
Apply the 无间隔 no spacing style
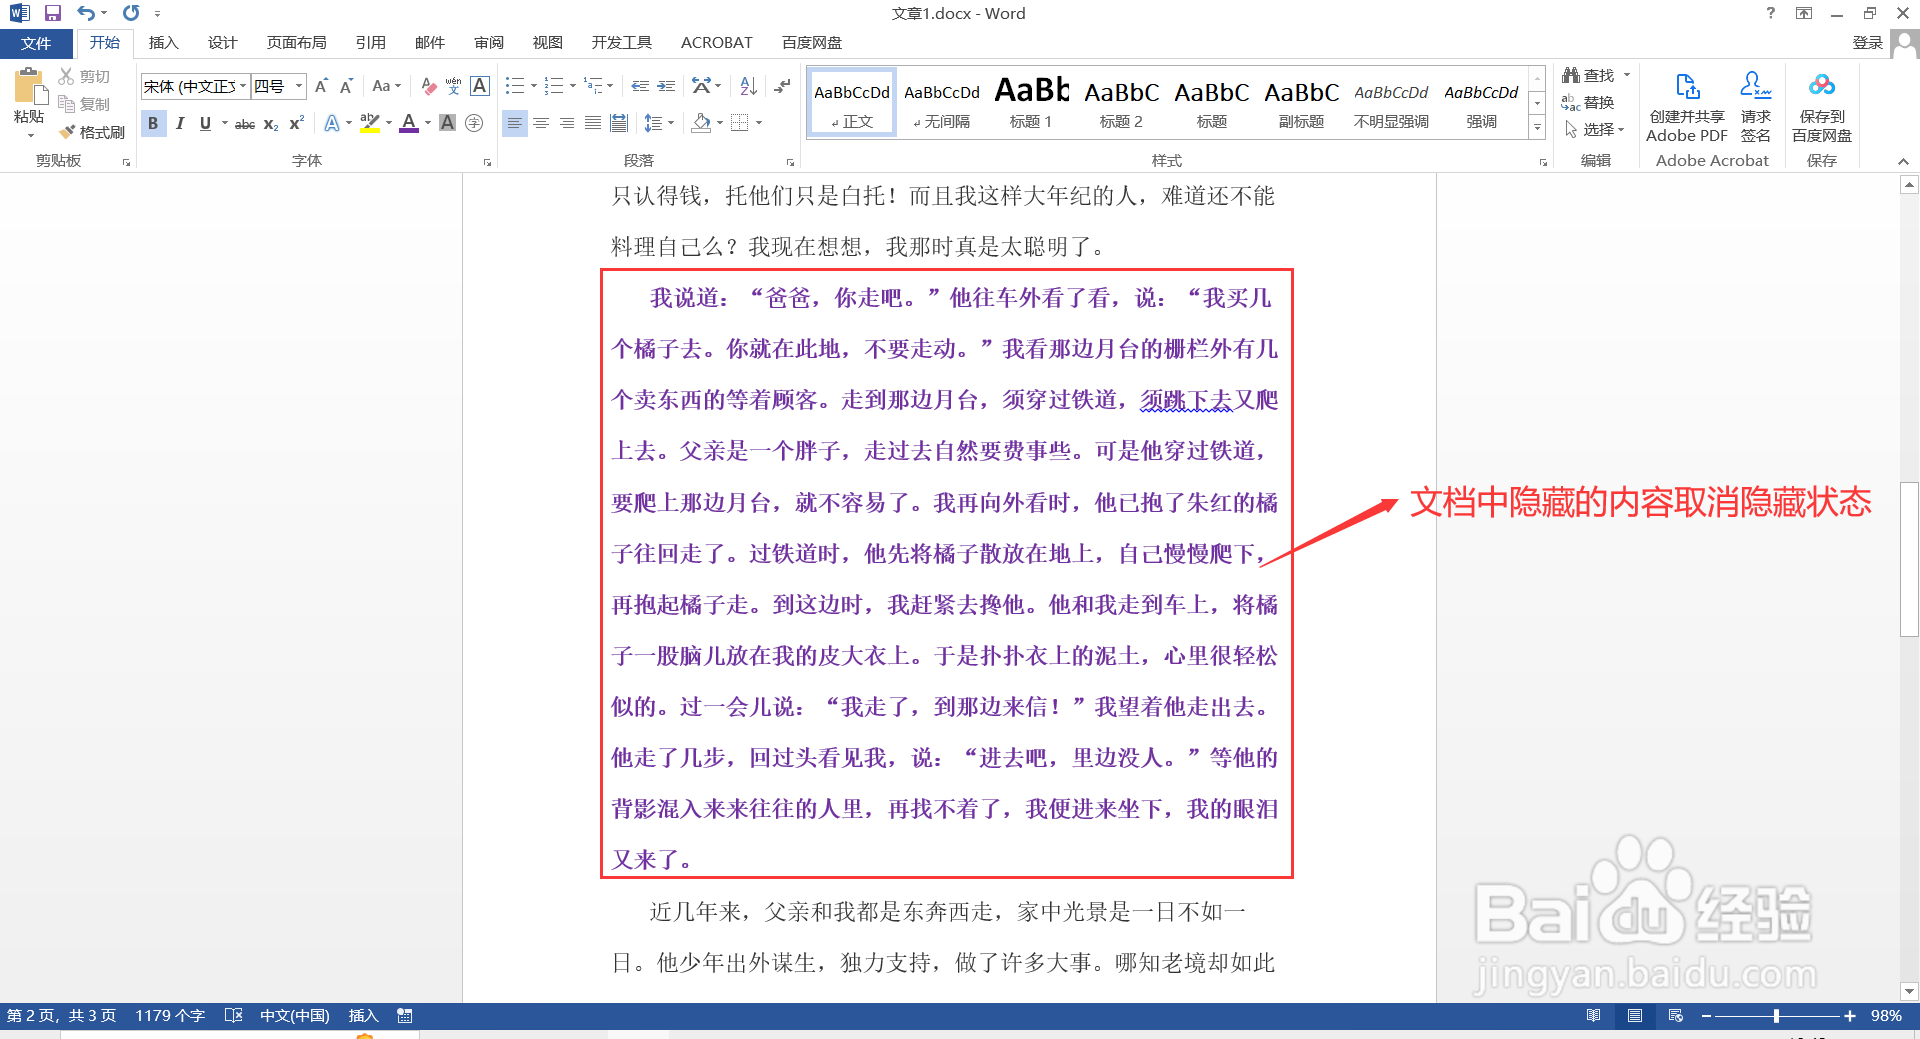pyautogui.click(x=941, y=103)
